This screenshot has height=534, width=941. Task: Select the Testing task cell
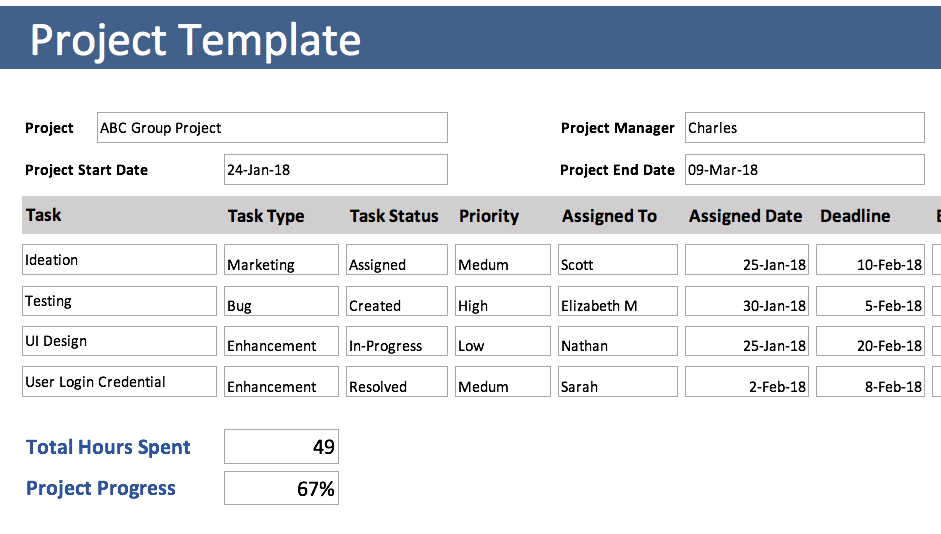[x=119, y=301]
